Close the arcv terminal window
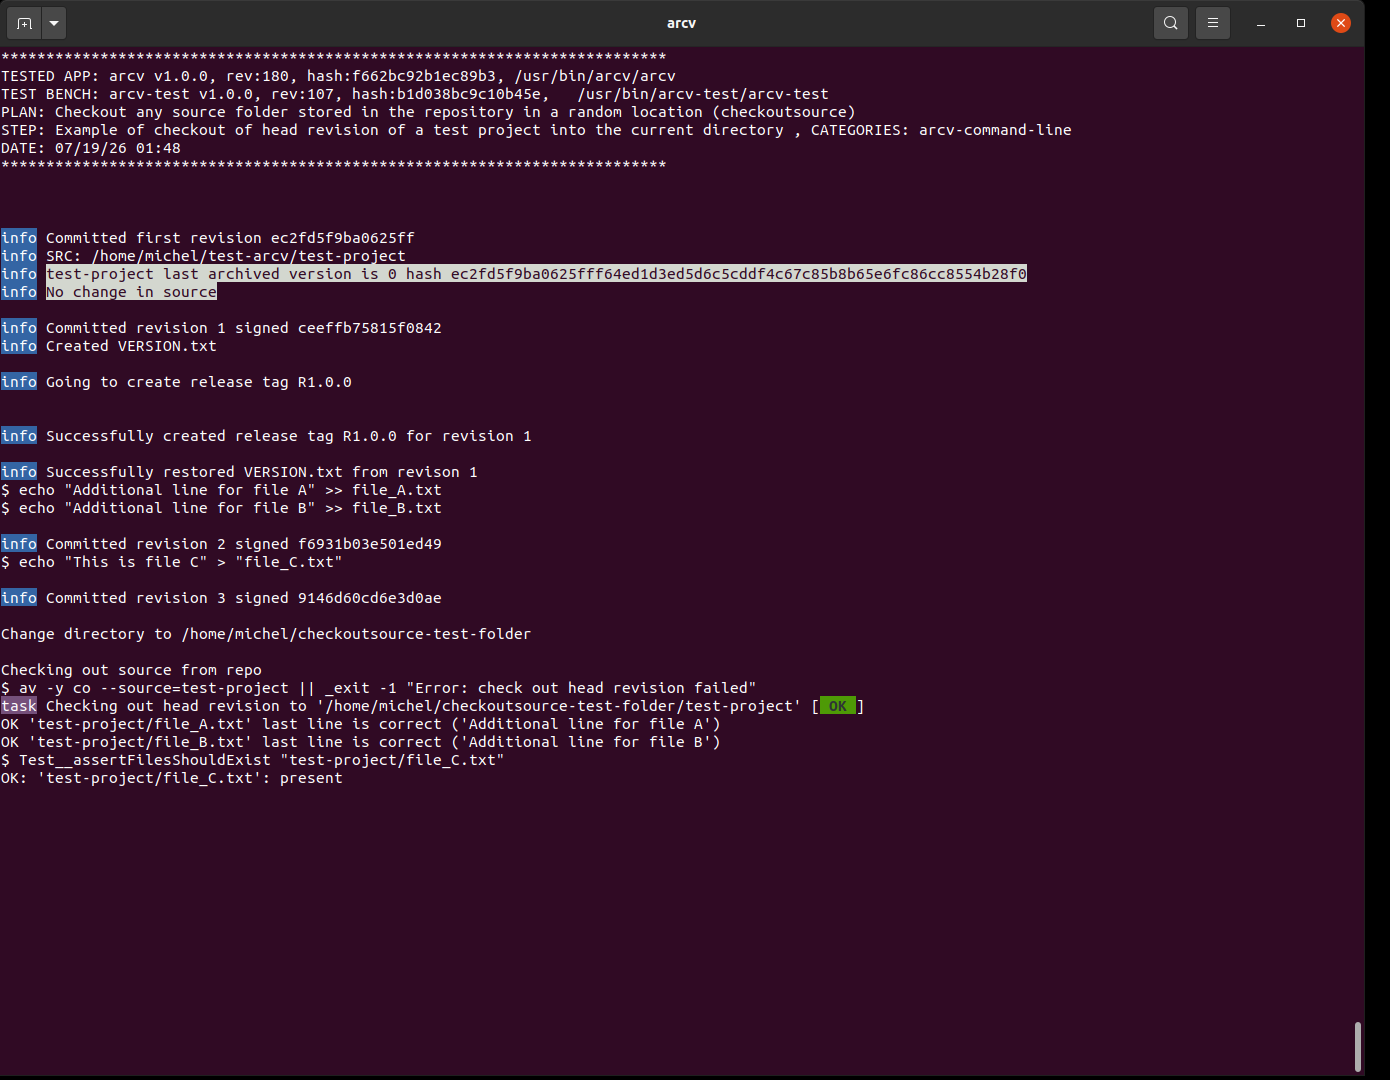 1341,23
